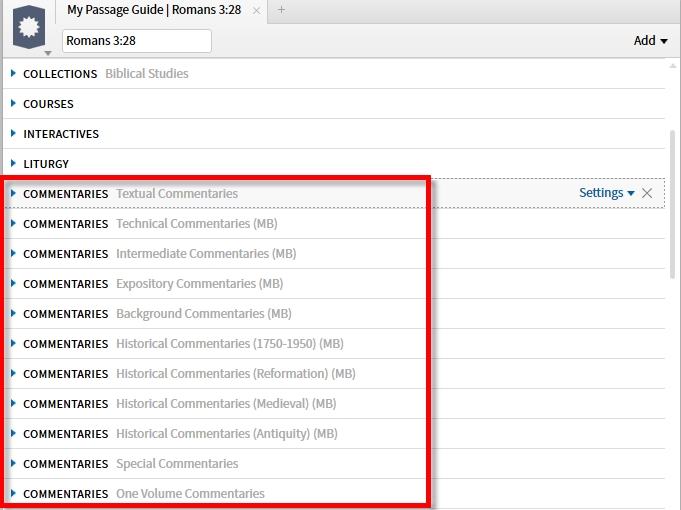The height and width of the screenshot is (510, 681).
Task: Expand One Volume Commentaries section arrow
Action: click(13, 493)
